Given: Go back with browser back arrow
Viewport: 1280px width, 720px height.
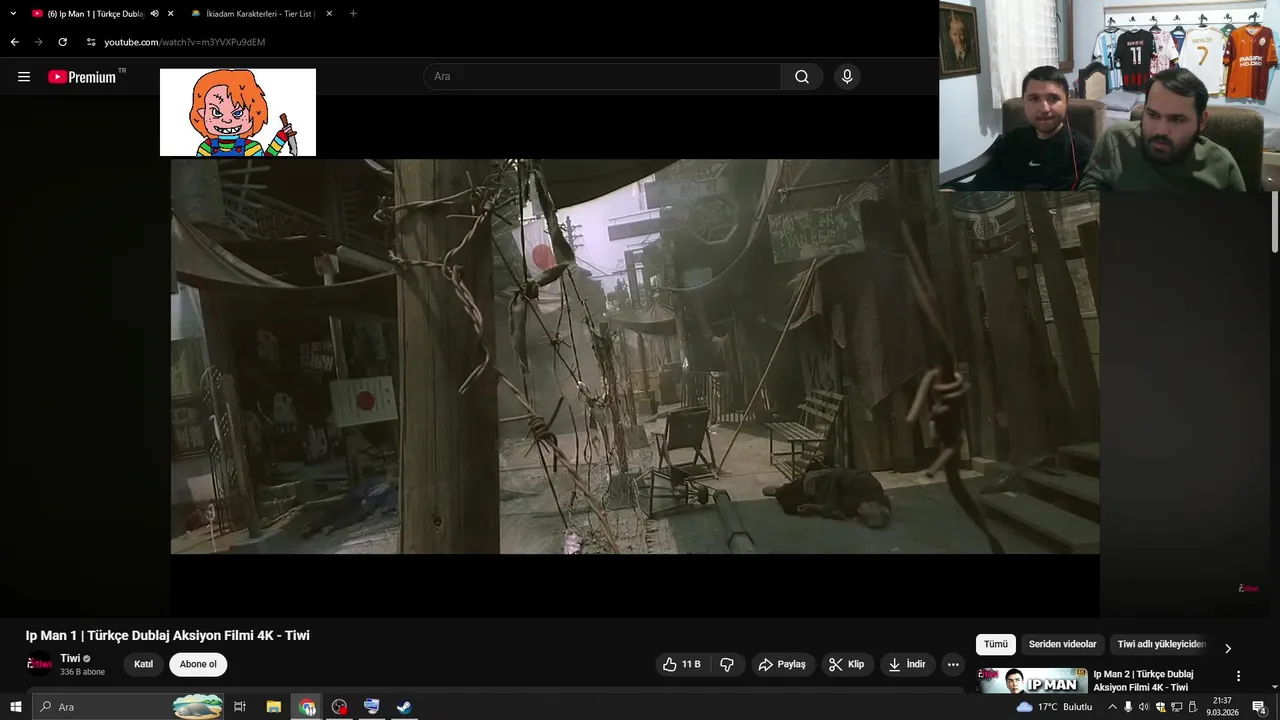Looking at the screenshot, I should click(x=14, y=42).
